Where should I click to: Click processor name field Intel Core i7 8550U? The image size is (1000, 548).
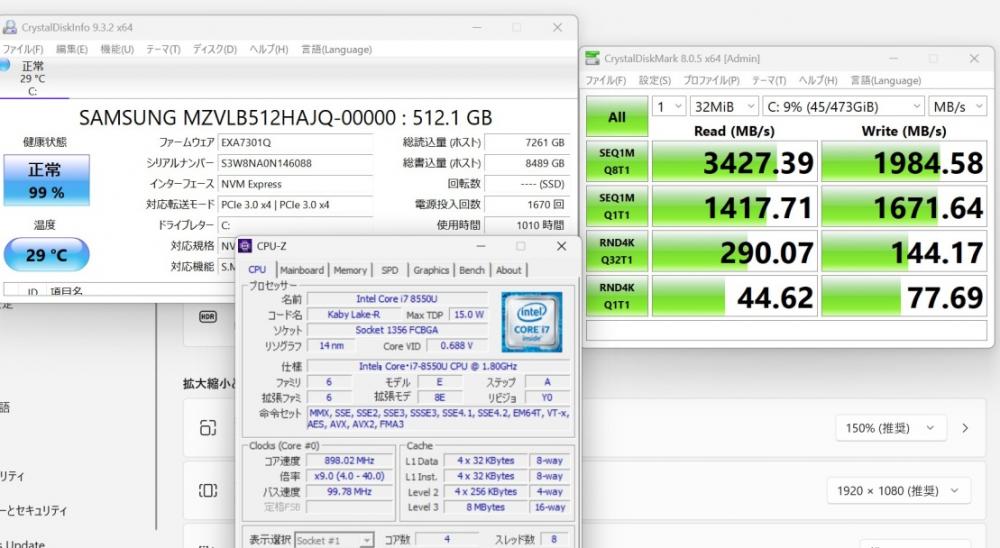[x=397, y=299]
